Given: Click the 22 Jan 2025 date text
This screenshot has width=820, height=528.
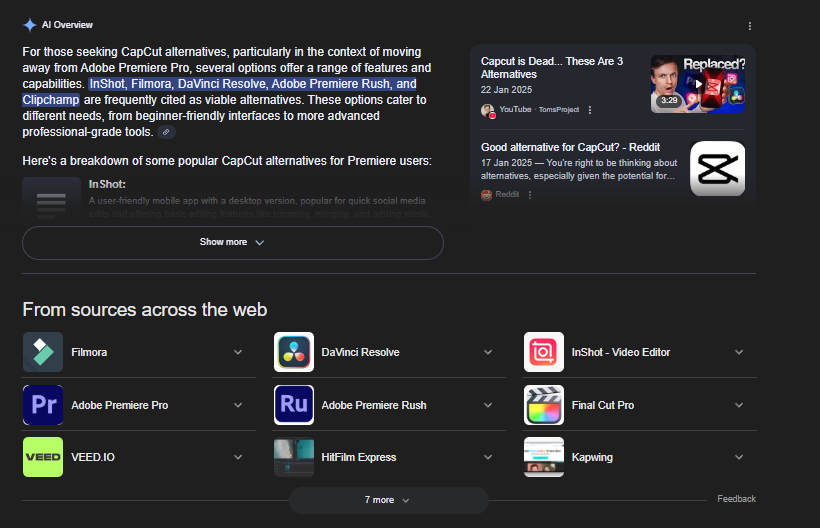Looking at the screenshot, I should point(506,89).
